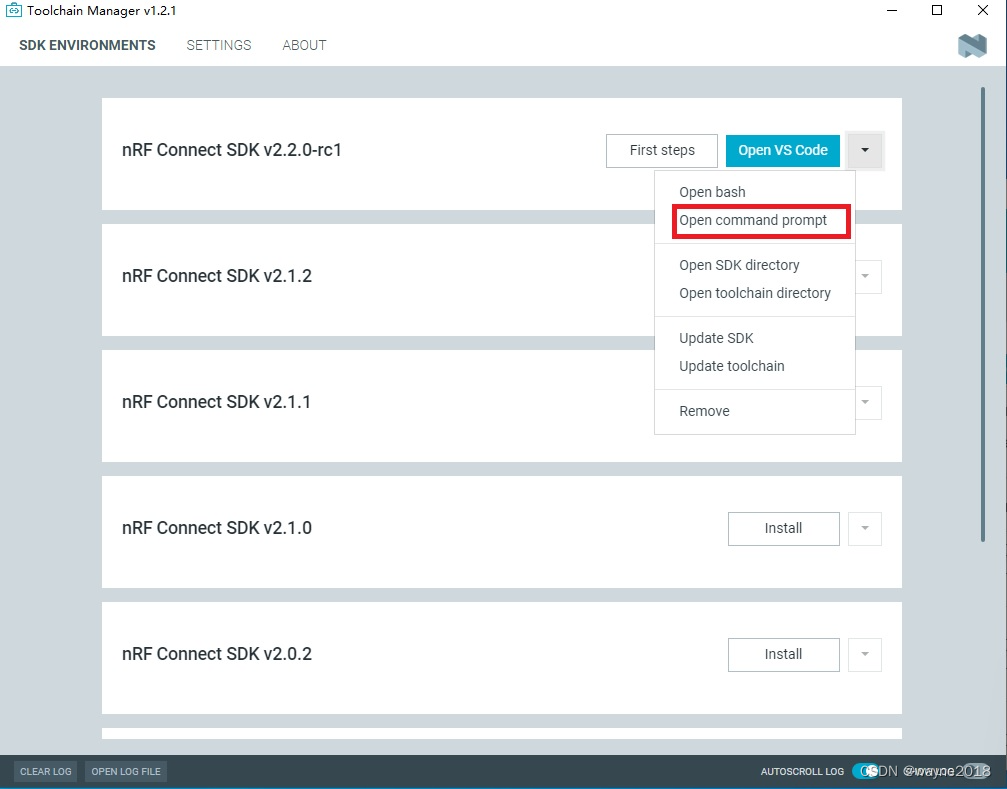Click First steps for v2.2.0-rc1
Image resolution: width=1007 pixels, height=789 pixels.
(x=662, y=150)
